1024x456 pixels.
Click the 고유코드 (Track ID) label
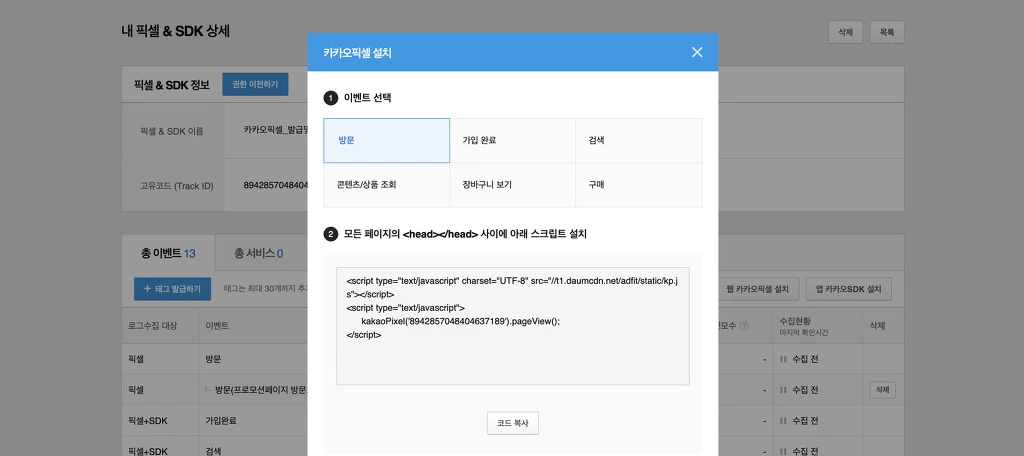pyautogui.click(x=176, y=186)
